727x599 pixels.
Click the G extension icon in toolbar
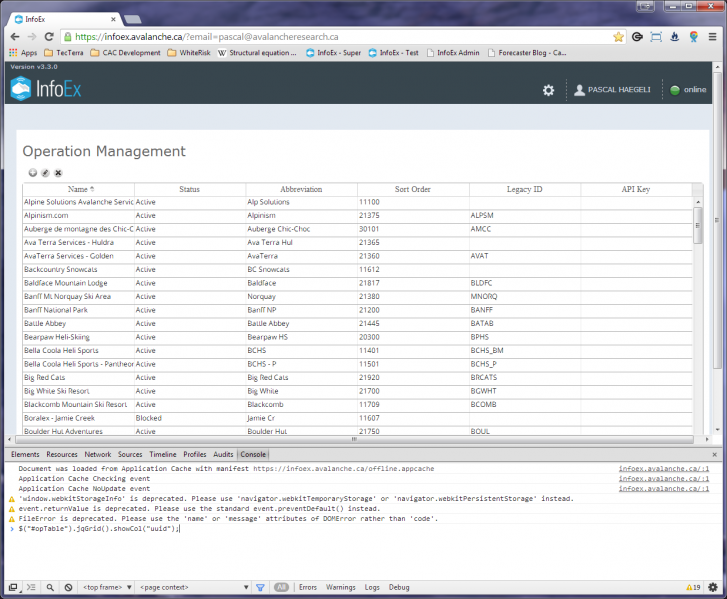pyautogui.click(x=637, y=37)
